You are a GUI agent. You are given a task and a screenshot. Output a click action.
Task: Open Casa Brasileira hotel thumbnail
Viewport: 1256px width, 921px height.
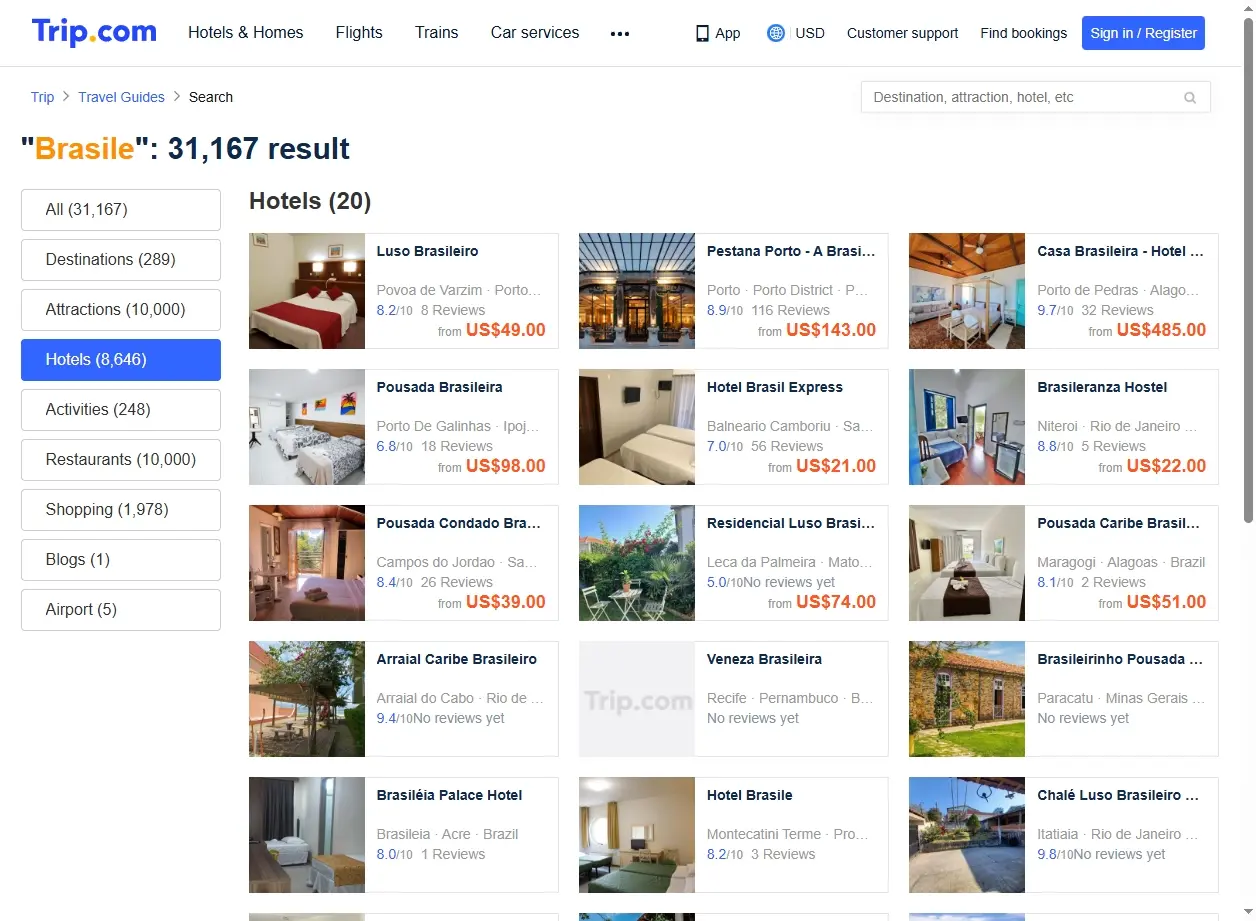pos(967,291)
